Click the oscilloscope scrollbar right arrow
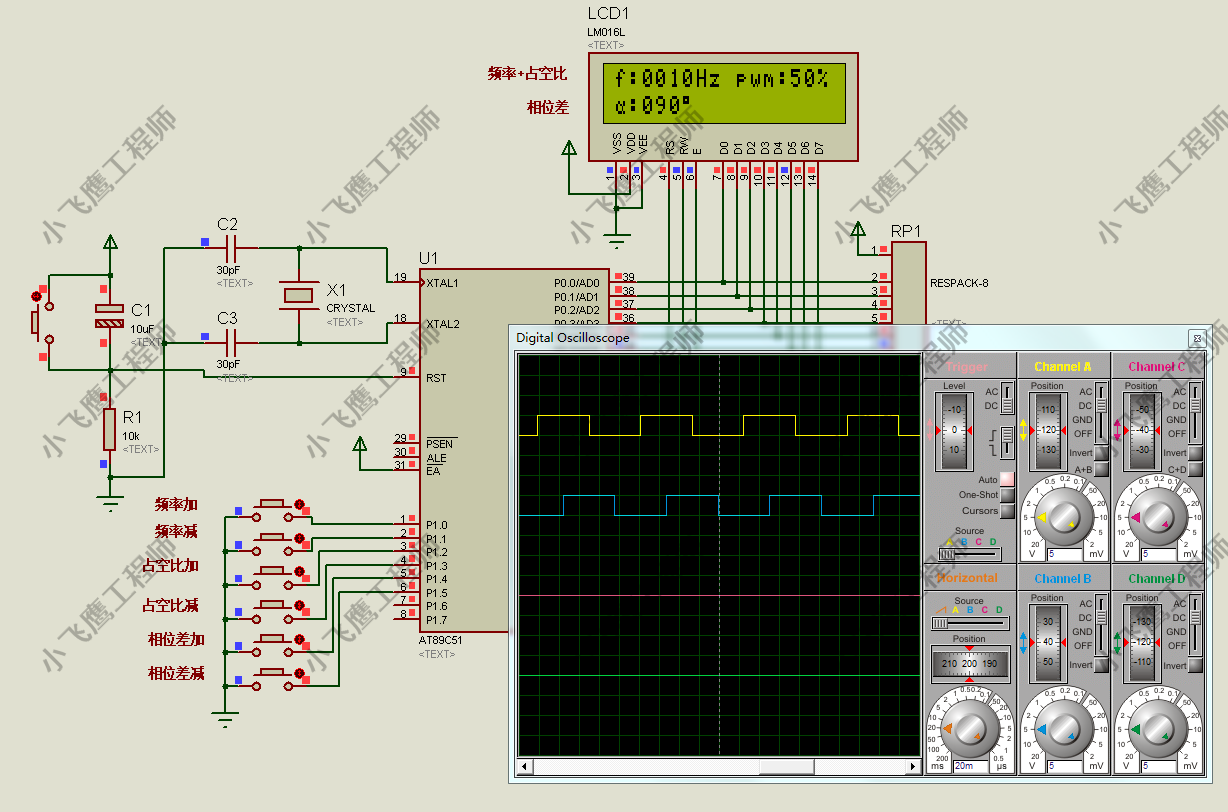Viewport: 1228px width, 812px height. click(912, 767)
